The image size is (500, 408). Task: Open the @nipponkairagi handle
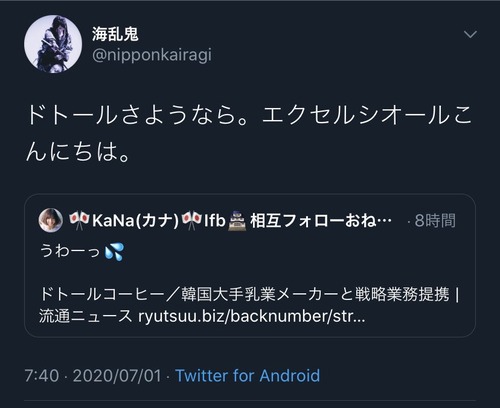(x=152, y=55)
